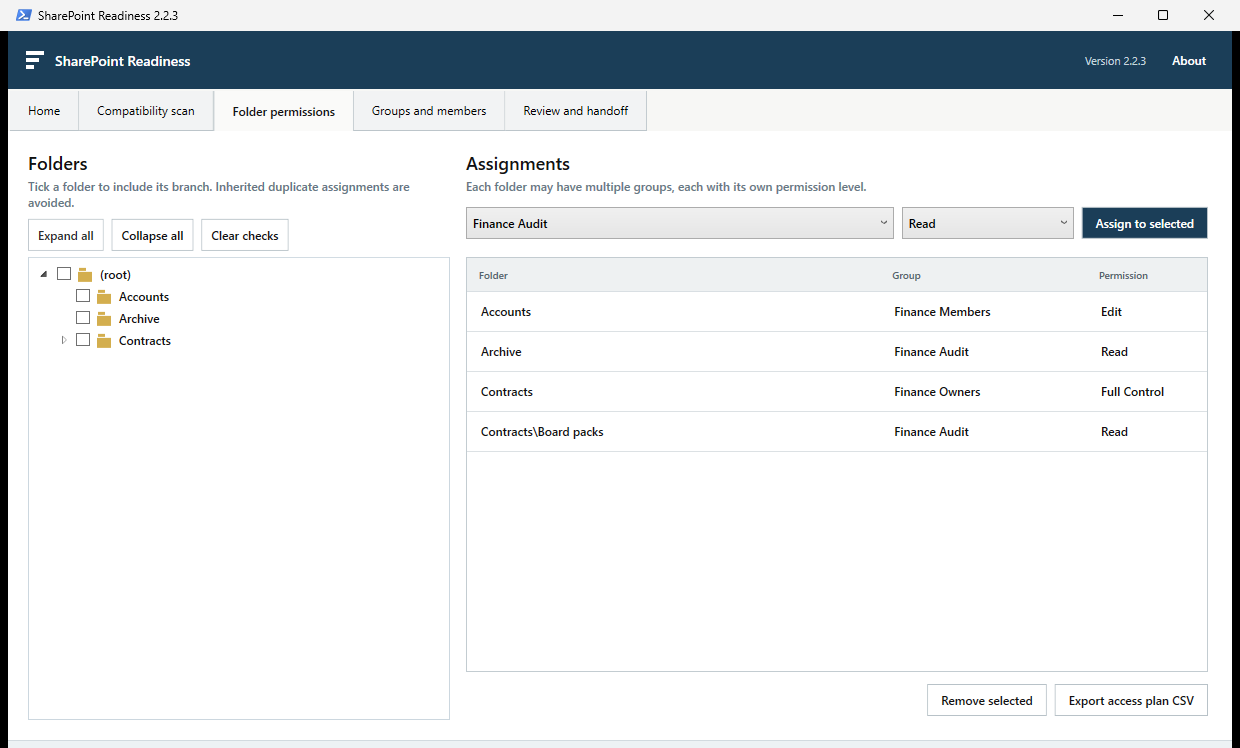Click Export access plan CSV button
Viewport: 1240px width, 748px height.
pyautogui.click(x=1131, y=701)
